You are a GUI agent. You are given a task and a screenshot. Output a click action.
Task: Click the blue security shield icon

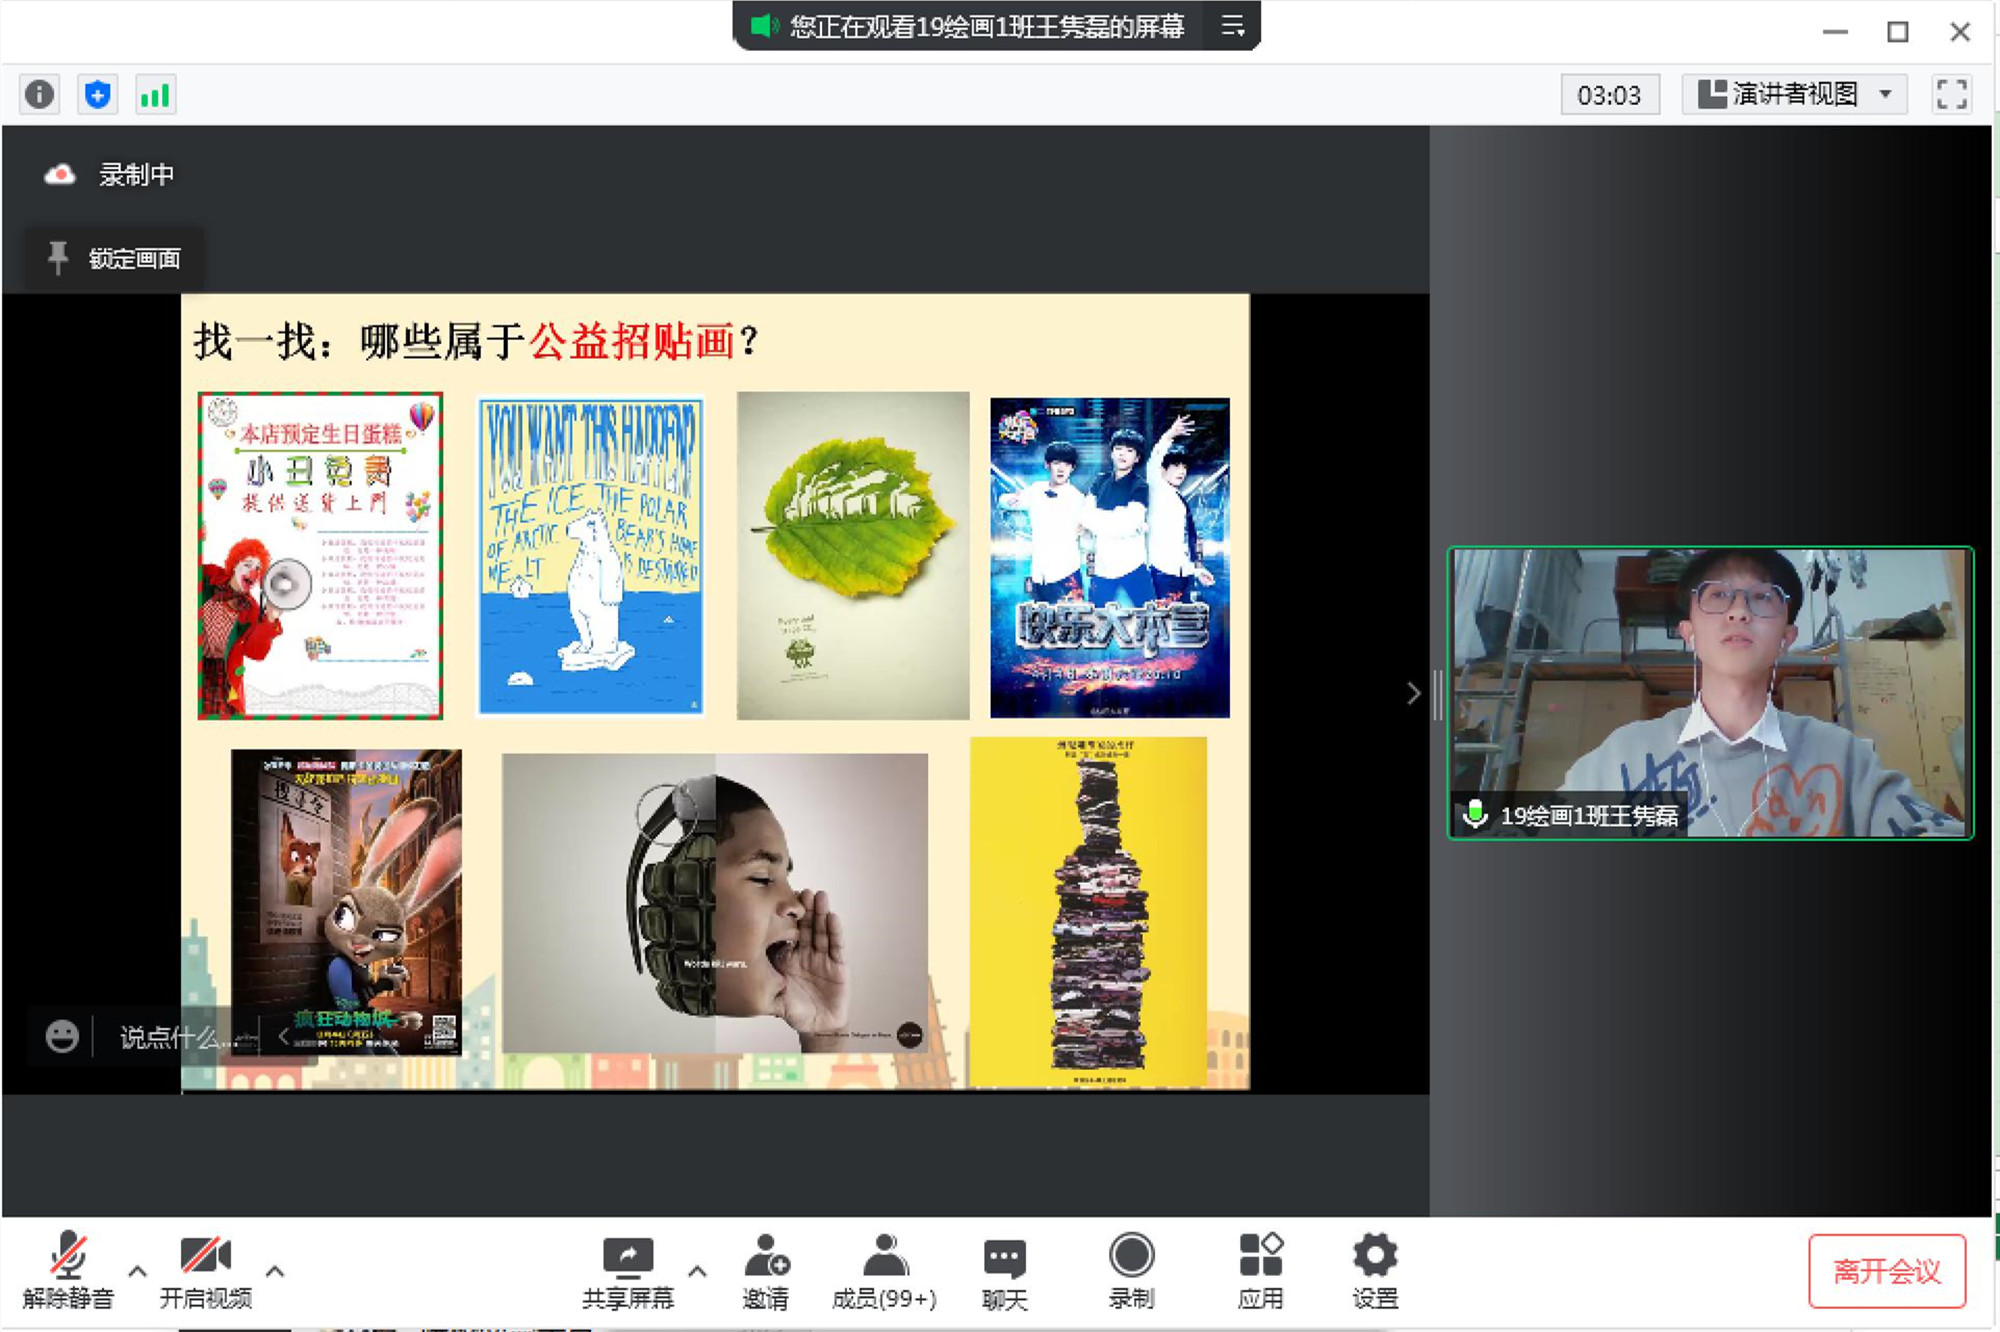tap(97, 95)
